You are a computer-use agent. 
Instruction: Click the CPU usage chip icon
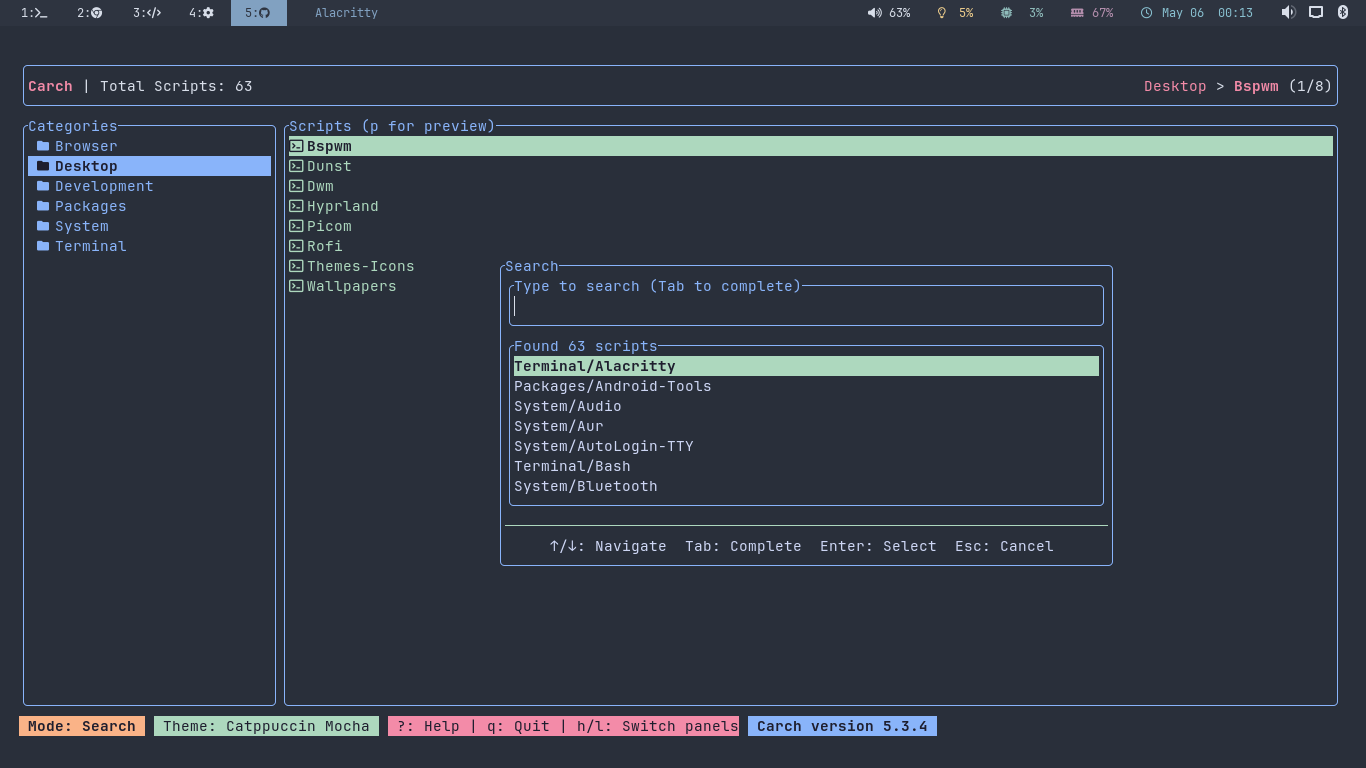1006,13
